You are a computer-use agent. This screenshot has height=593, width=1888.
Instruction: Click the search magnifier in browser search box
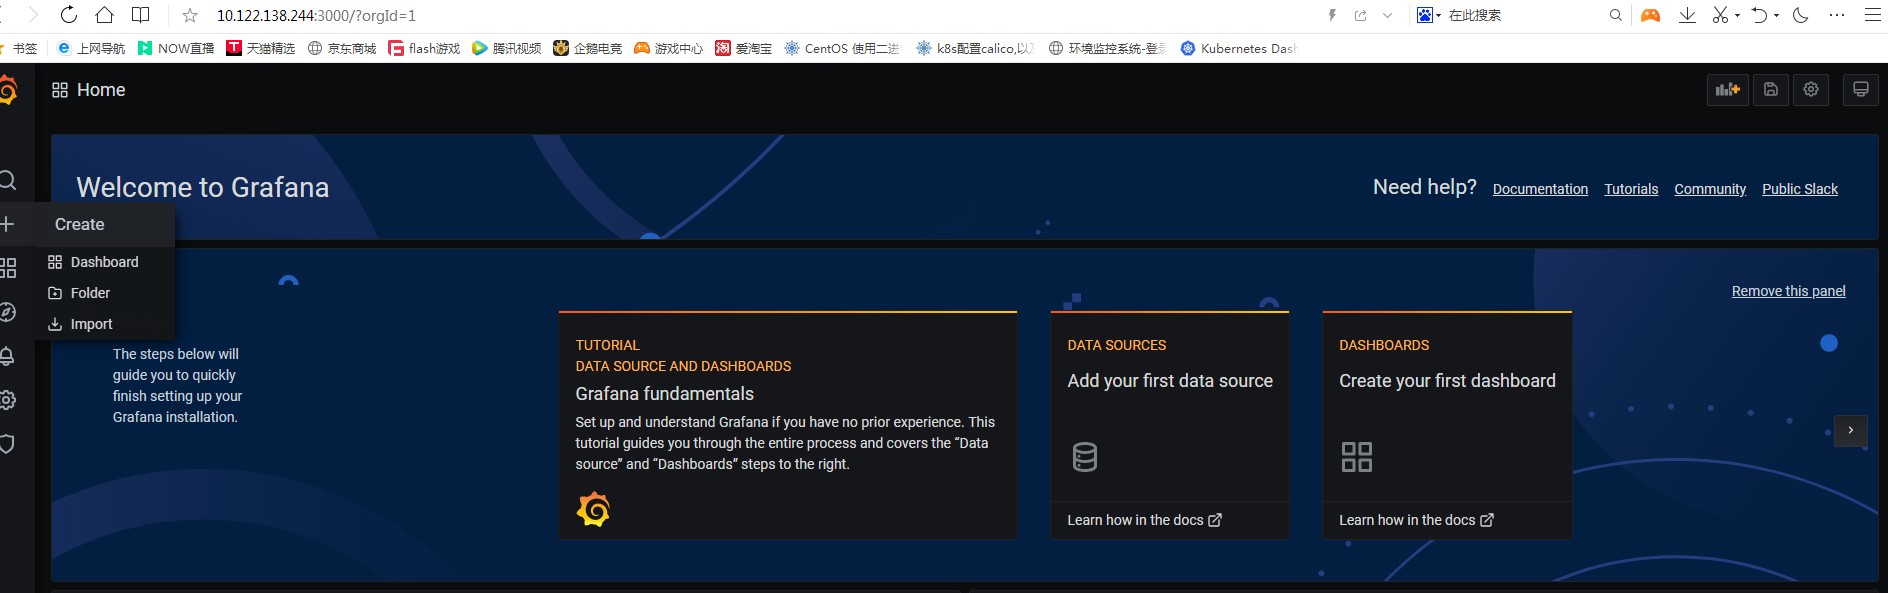[x=1615, y=15]
